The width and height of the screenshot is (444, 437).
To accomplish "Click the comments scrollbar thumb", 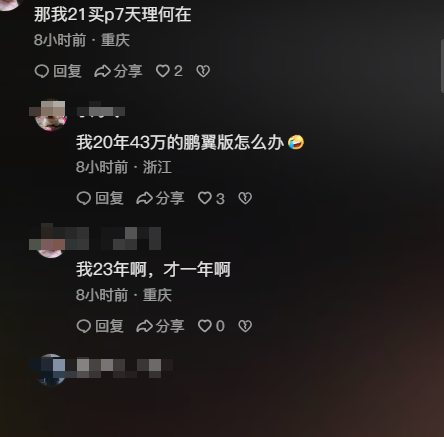I will click(x=442, y=66).
